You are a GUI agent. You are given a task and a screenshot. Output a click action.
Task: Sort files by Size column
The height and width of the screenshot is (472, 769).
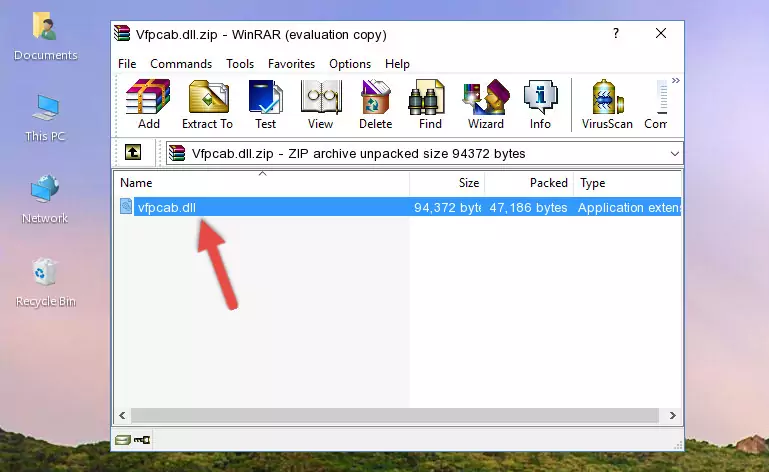click(x=447, y=183)
